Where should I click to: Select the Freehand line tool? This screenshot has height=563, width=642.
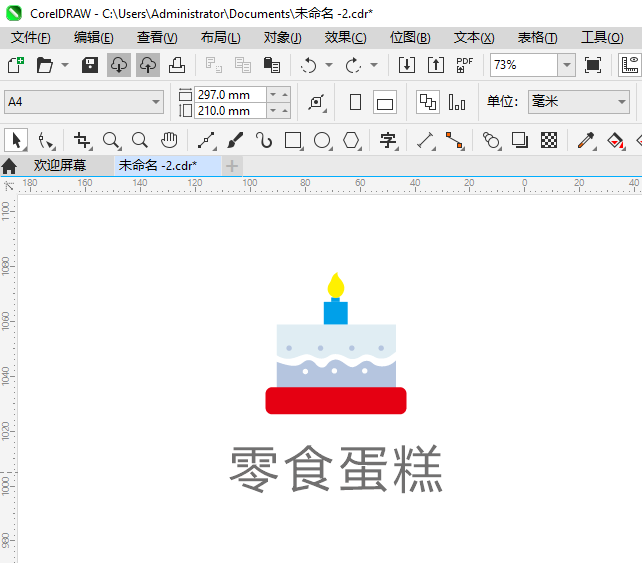click(207, 141)
